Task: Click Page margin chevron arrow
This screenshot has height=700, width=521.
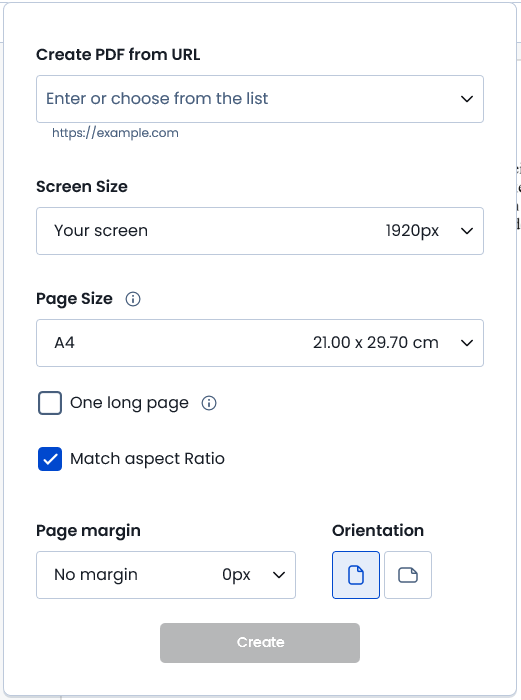Action: pyautogui.click(x=279, y=575)
